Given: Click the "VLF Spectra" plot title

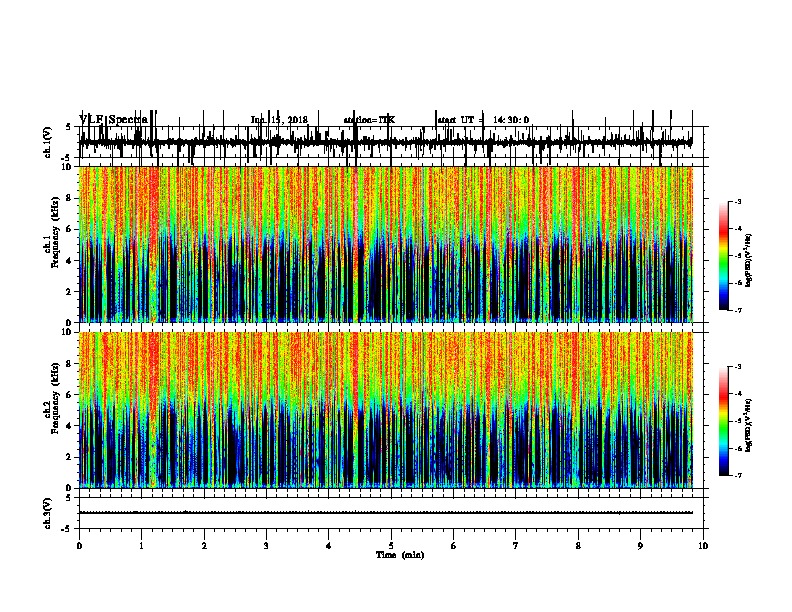Looking at the screenshot, I should click(114, 120).
